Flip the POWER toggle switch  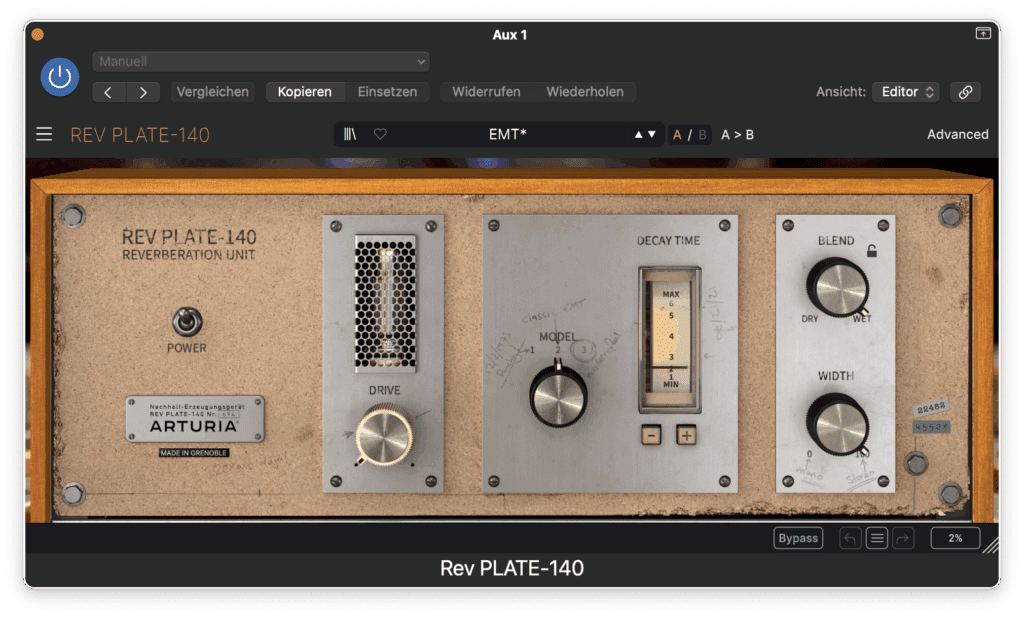click(x=186, y=321)
